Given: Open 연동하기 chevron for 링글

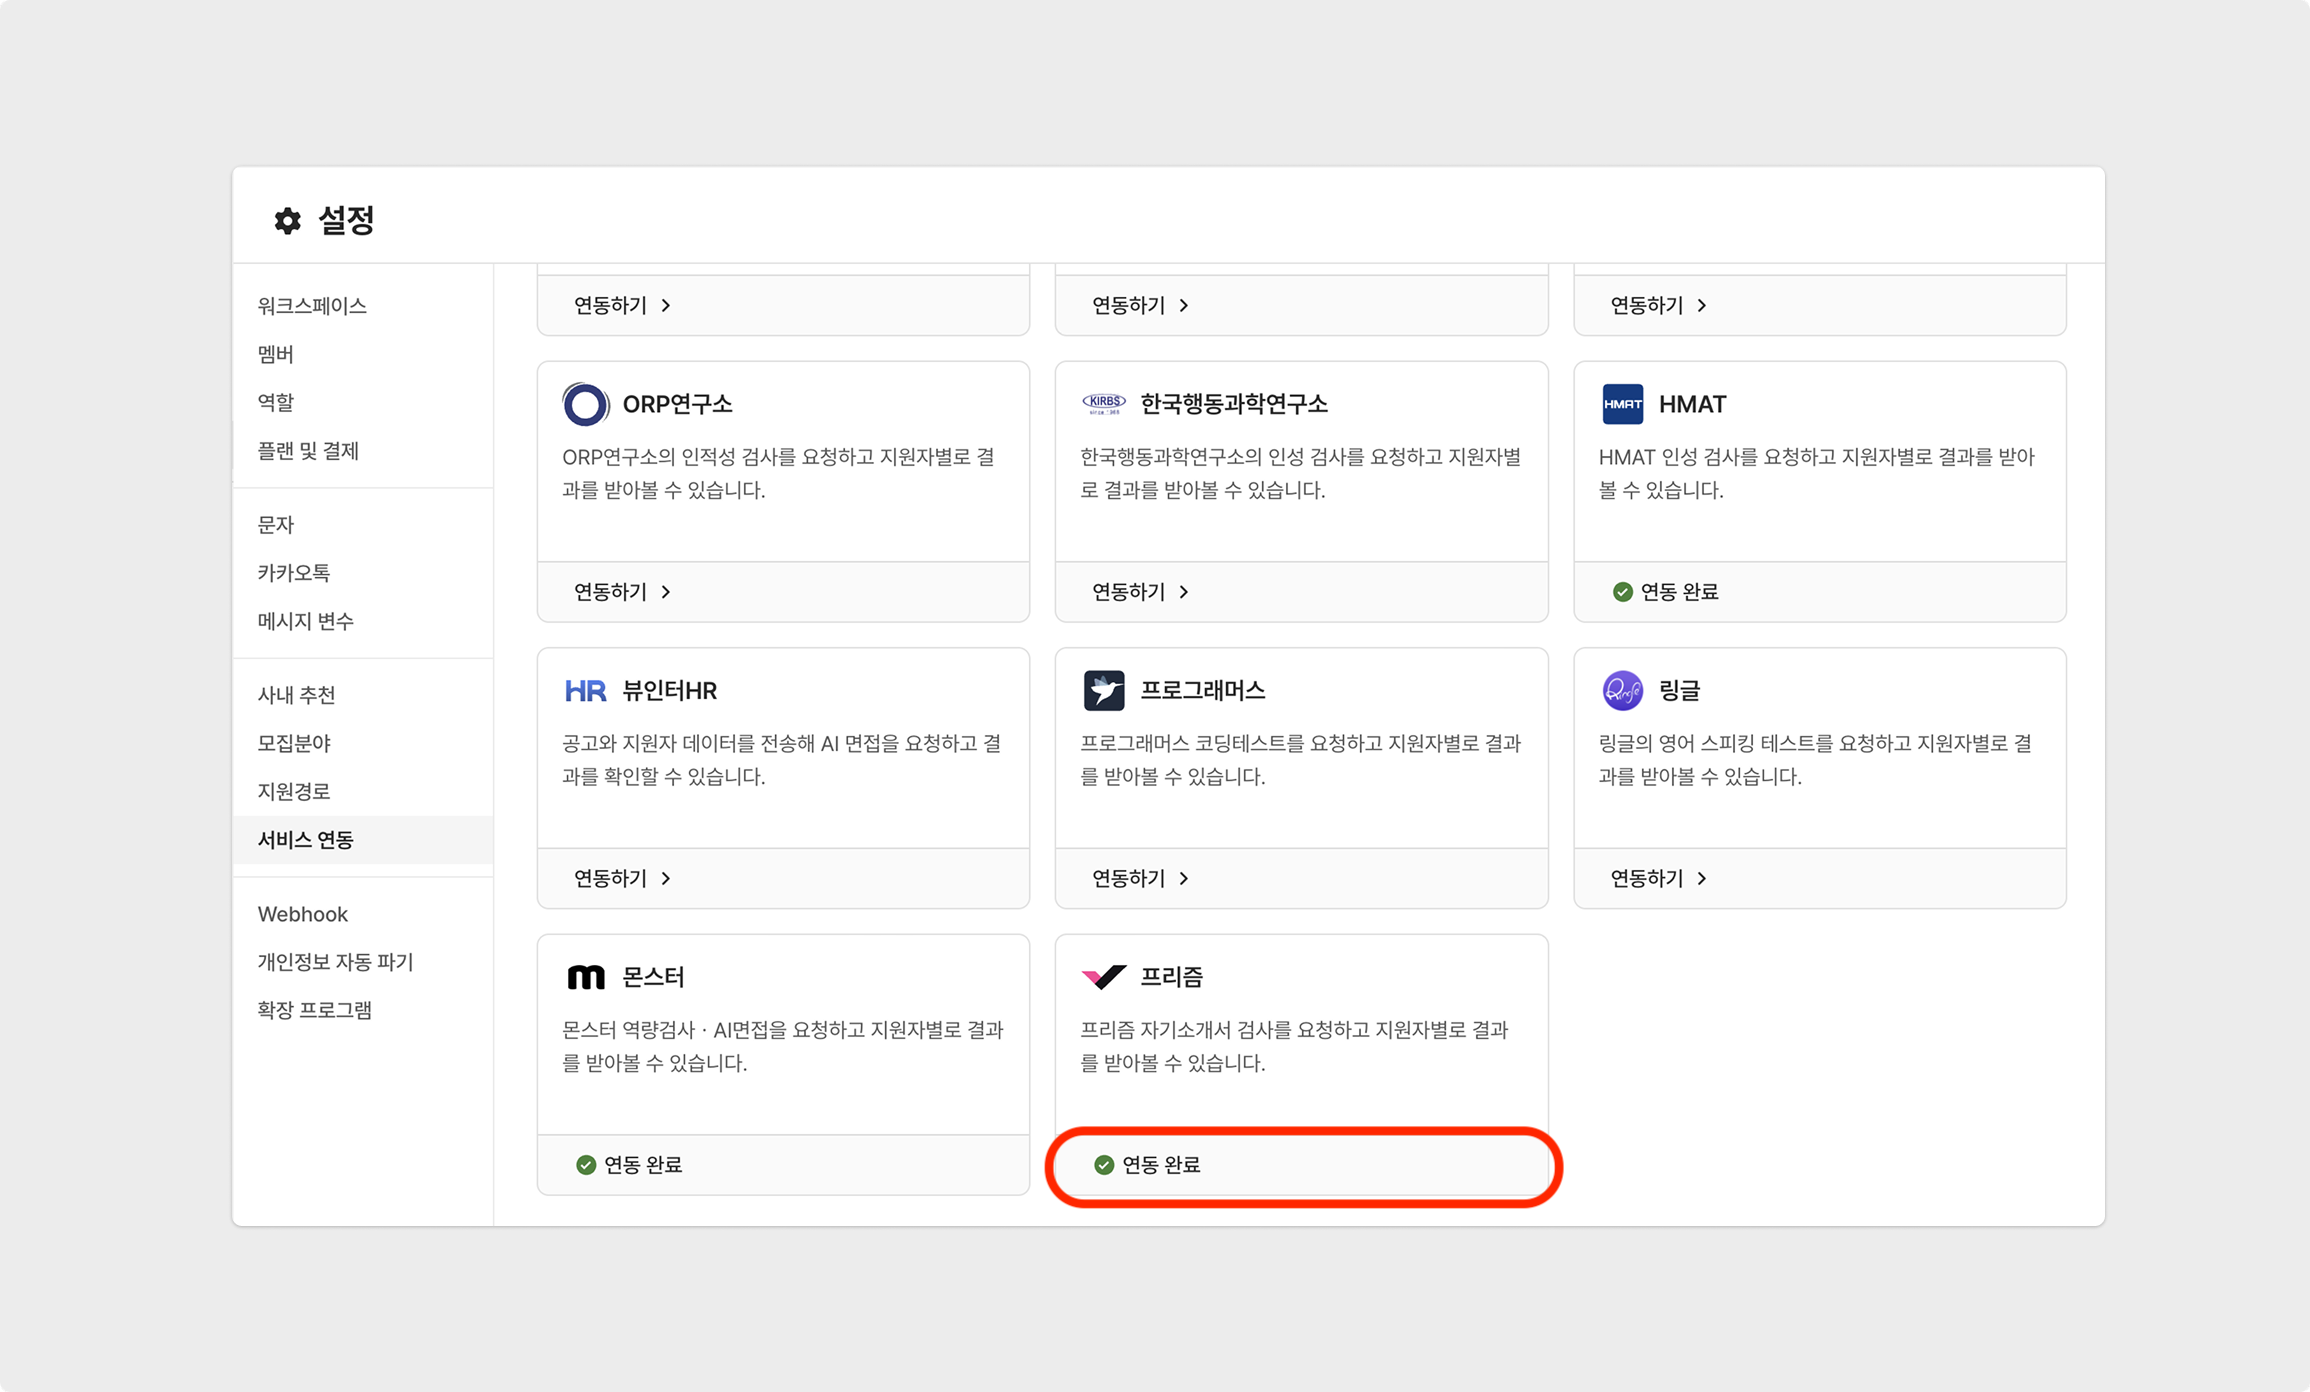Looking at the screenshot, I should point(1702,878).
